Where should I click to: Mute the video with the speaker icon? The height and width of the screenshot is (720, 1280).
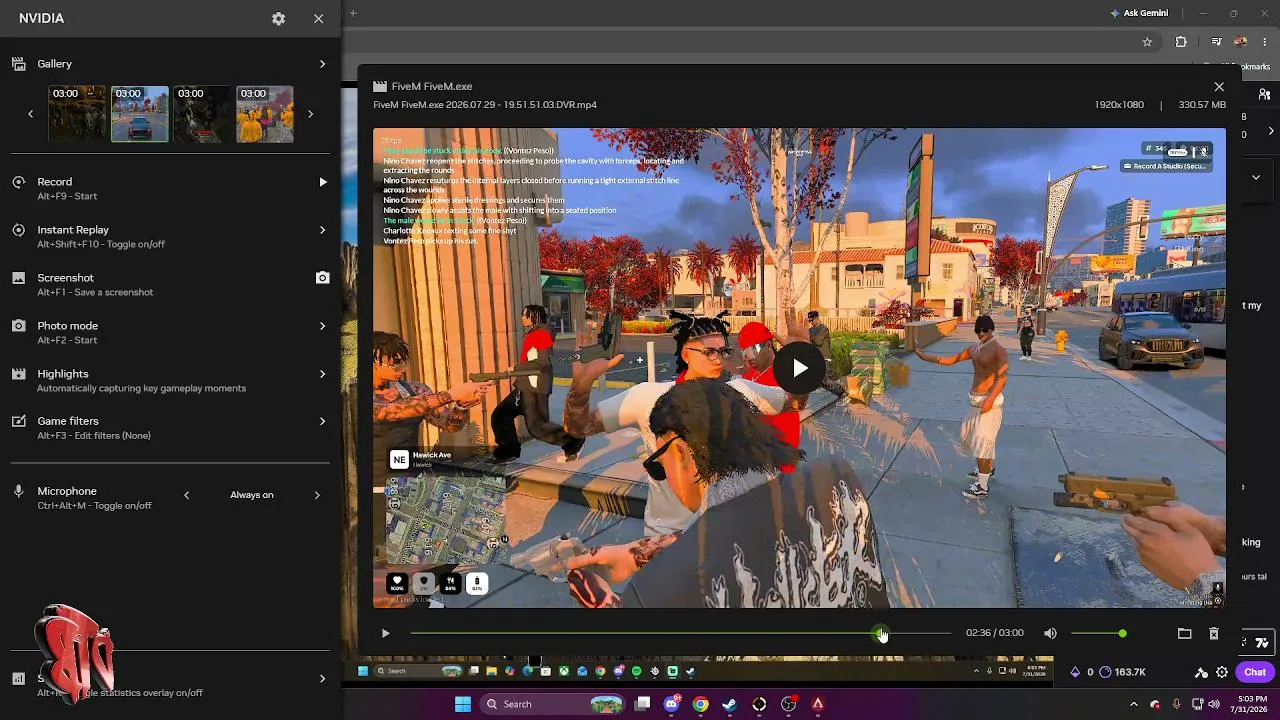1050,633
